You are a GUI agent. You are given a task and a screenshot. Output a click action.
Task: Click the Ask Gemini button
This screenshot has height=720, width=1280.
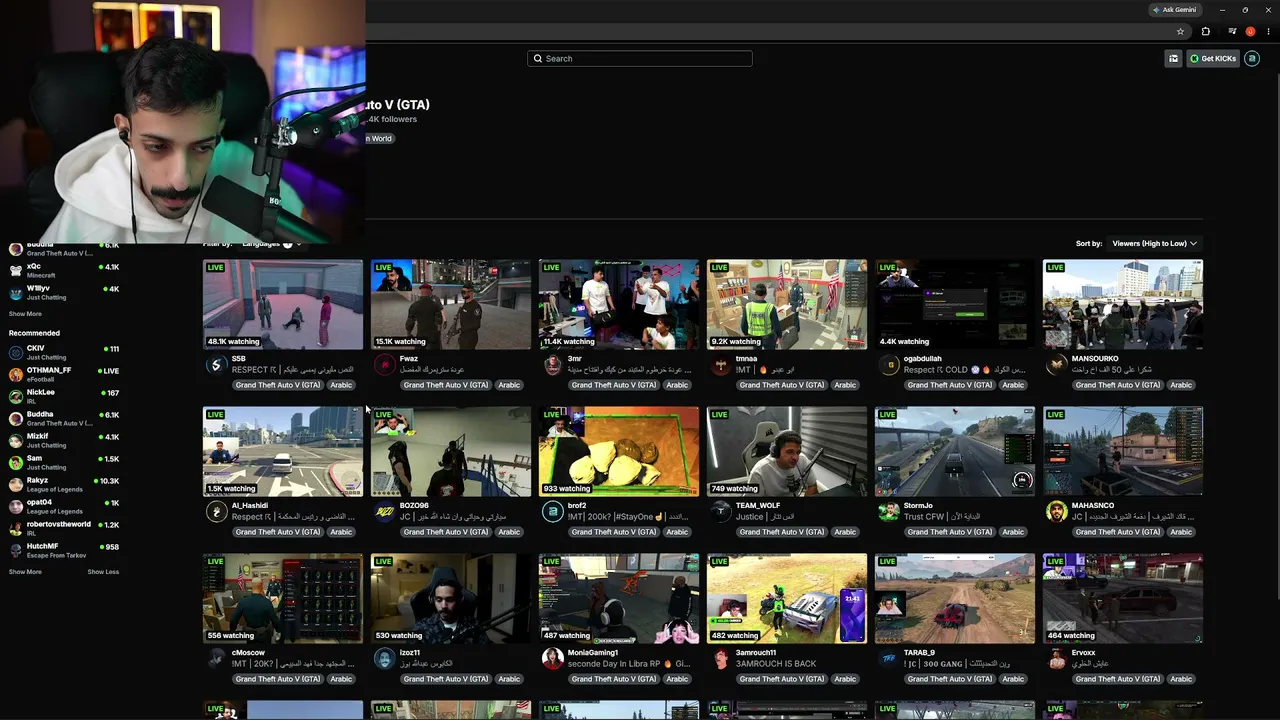tap(1175, 10)
